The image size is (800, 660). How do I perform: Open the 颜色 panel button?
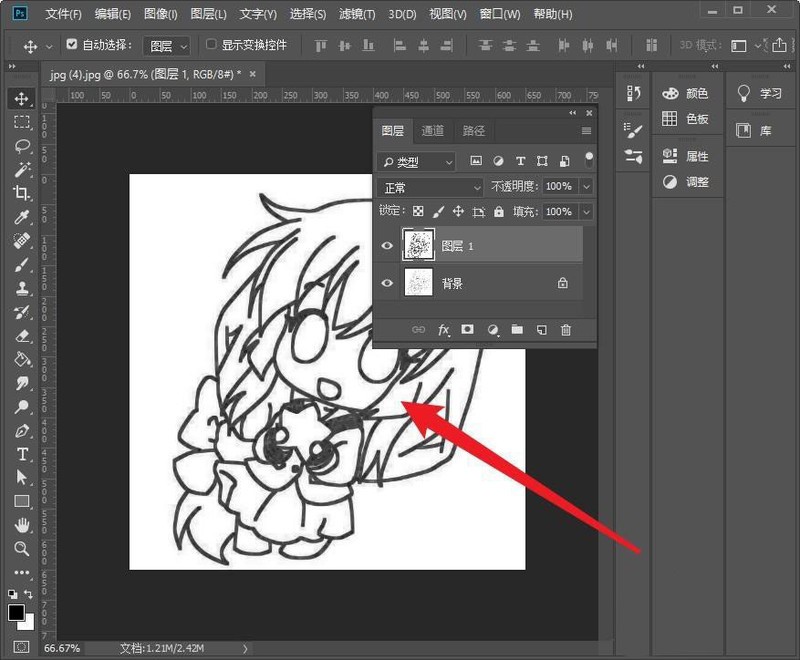[x=686, y=93]
